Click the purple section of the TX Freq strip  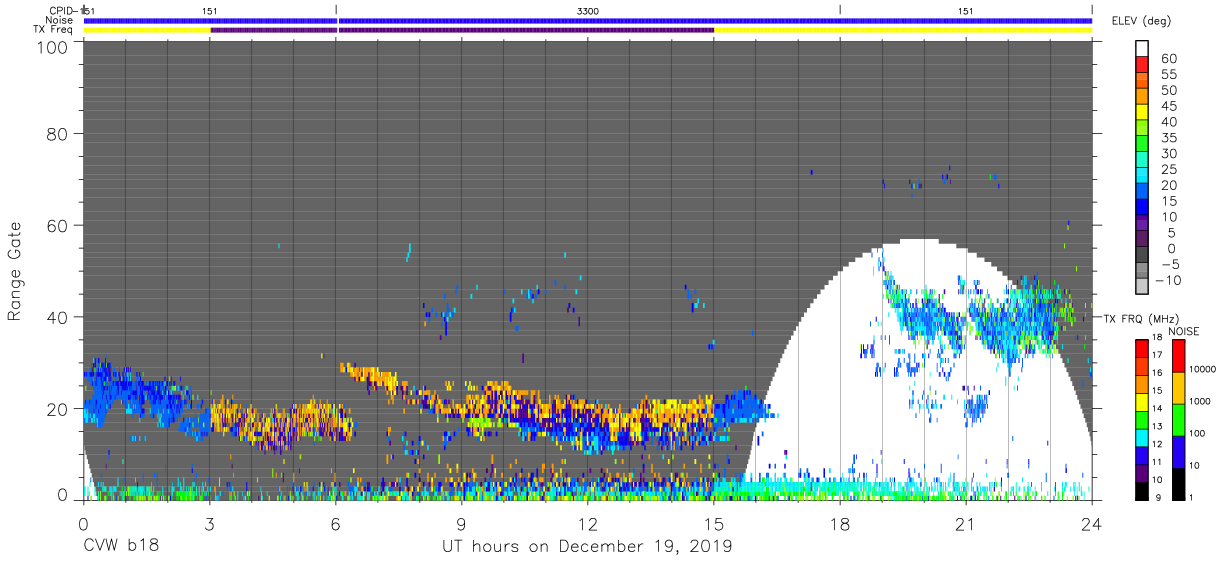(462, 30)
